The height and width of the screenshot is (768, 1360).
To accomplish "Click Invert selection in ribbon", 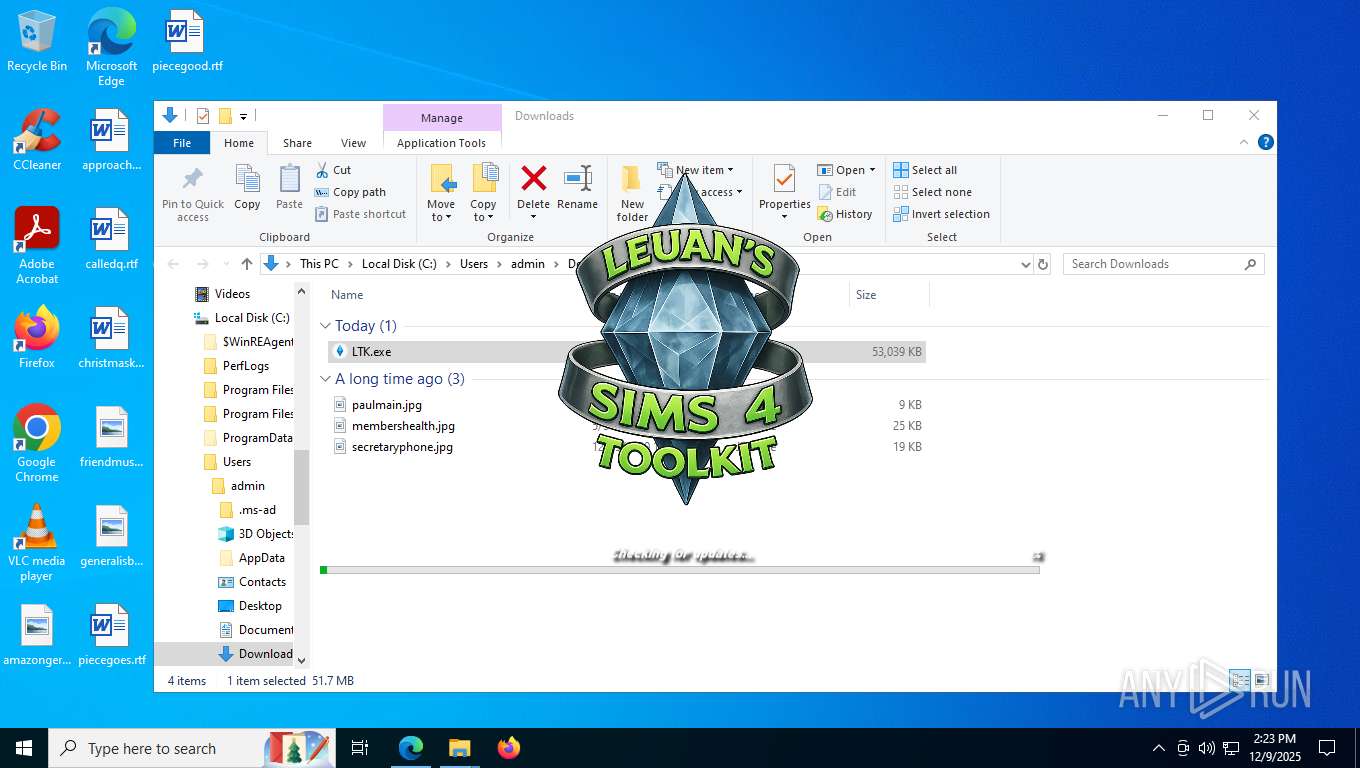I will [941, 214].
